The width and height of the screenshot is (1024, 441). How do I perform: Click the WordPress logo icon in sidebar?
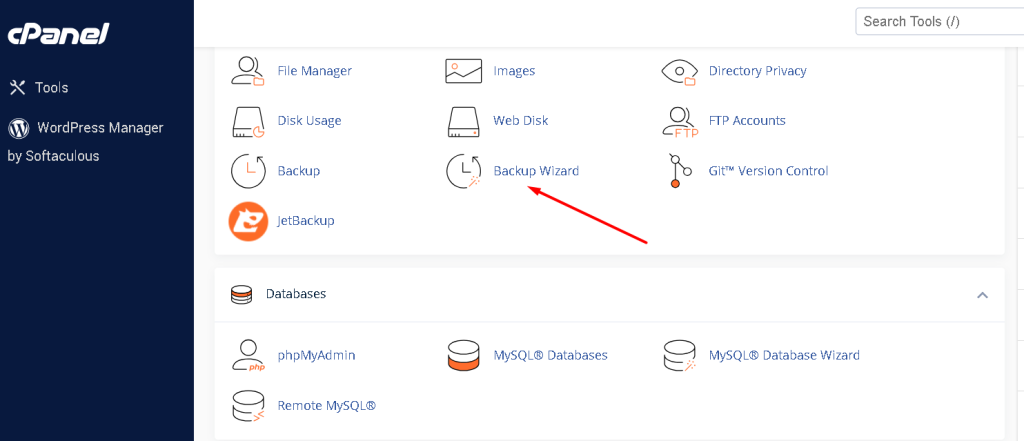tap(18, 128)
